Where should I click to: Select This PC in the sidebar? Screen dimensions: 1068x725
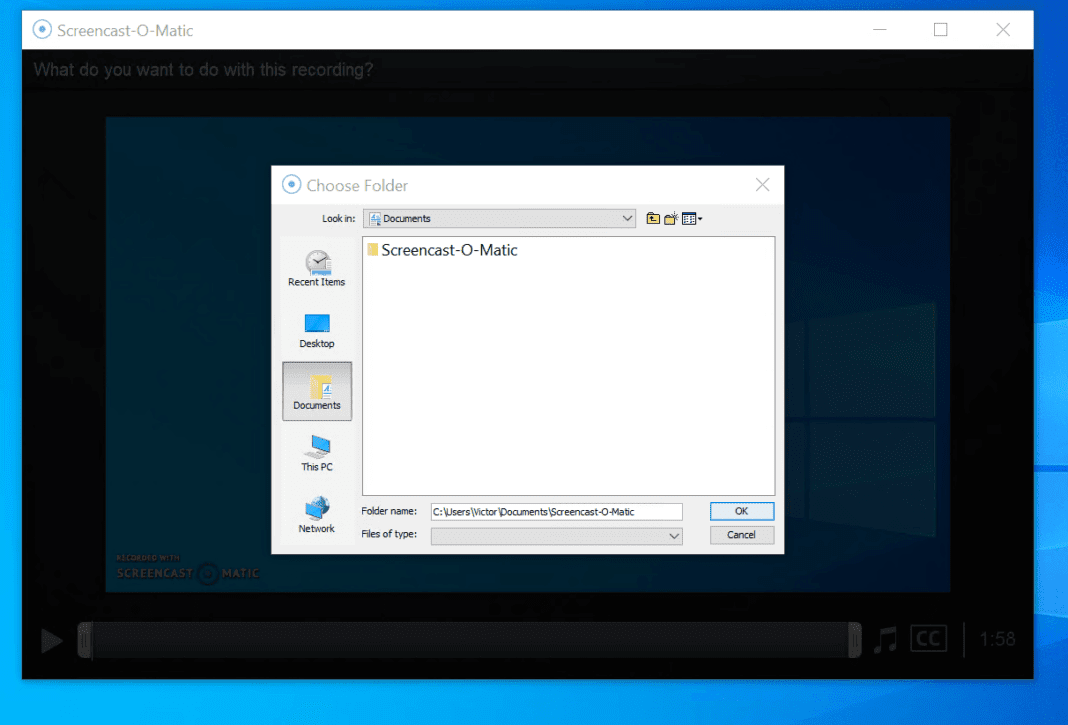317,453
